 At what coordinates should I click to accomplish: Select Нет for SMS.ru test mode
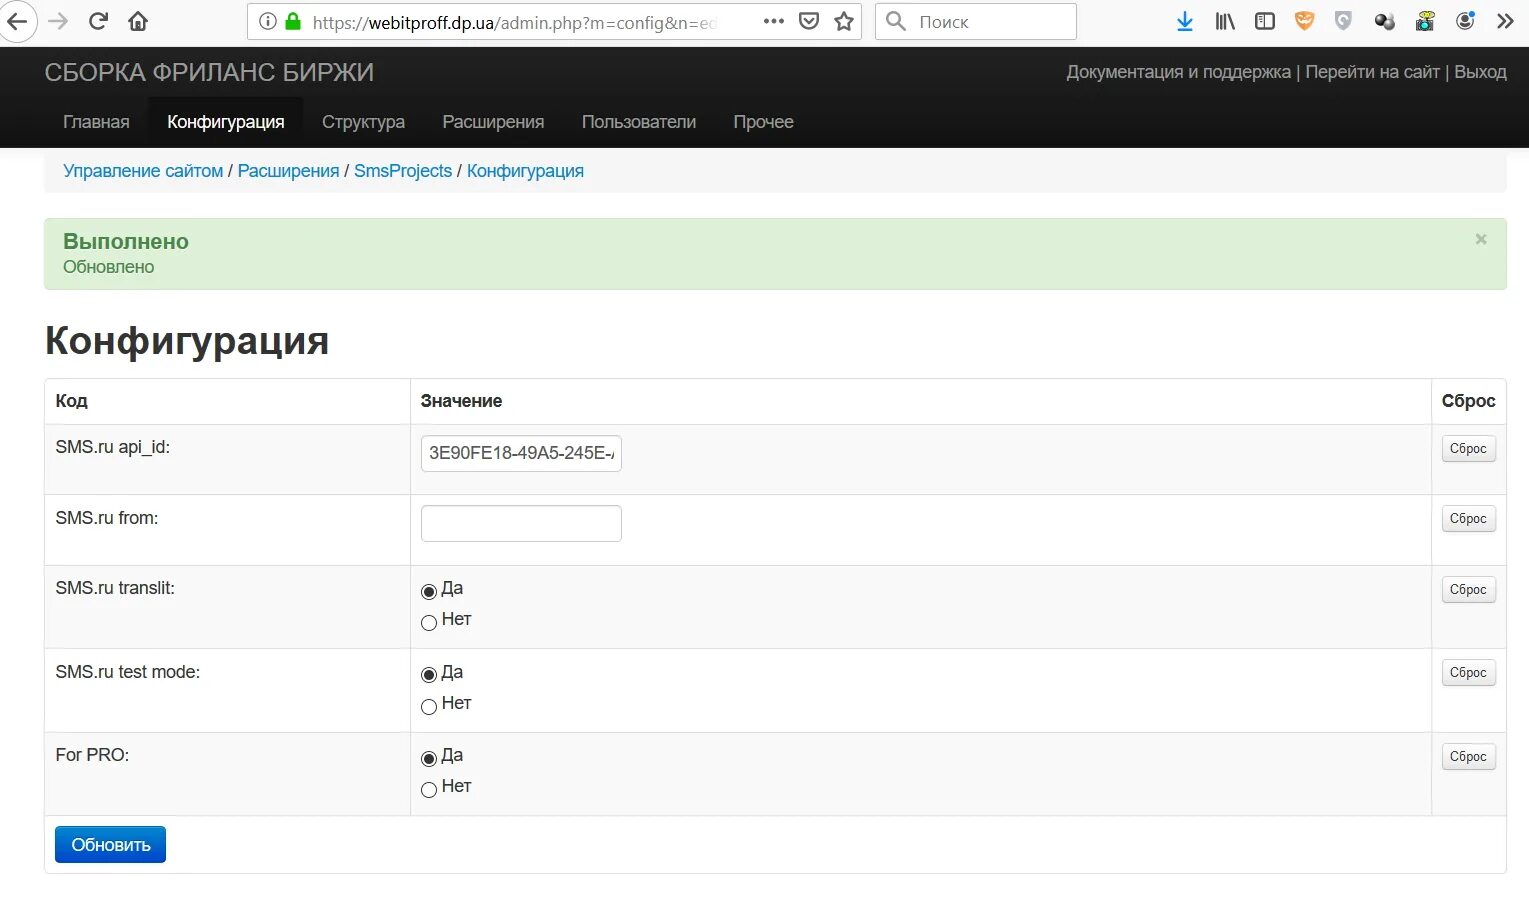click(429, 706)
